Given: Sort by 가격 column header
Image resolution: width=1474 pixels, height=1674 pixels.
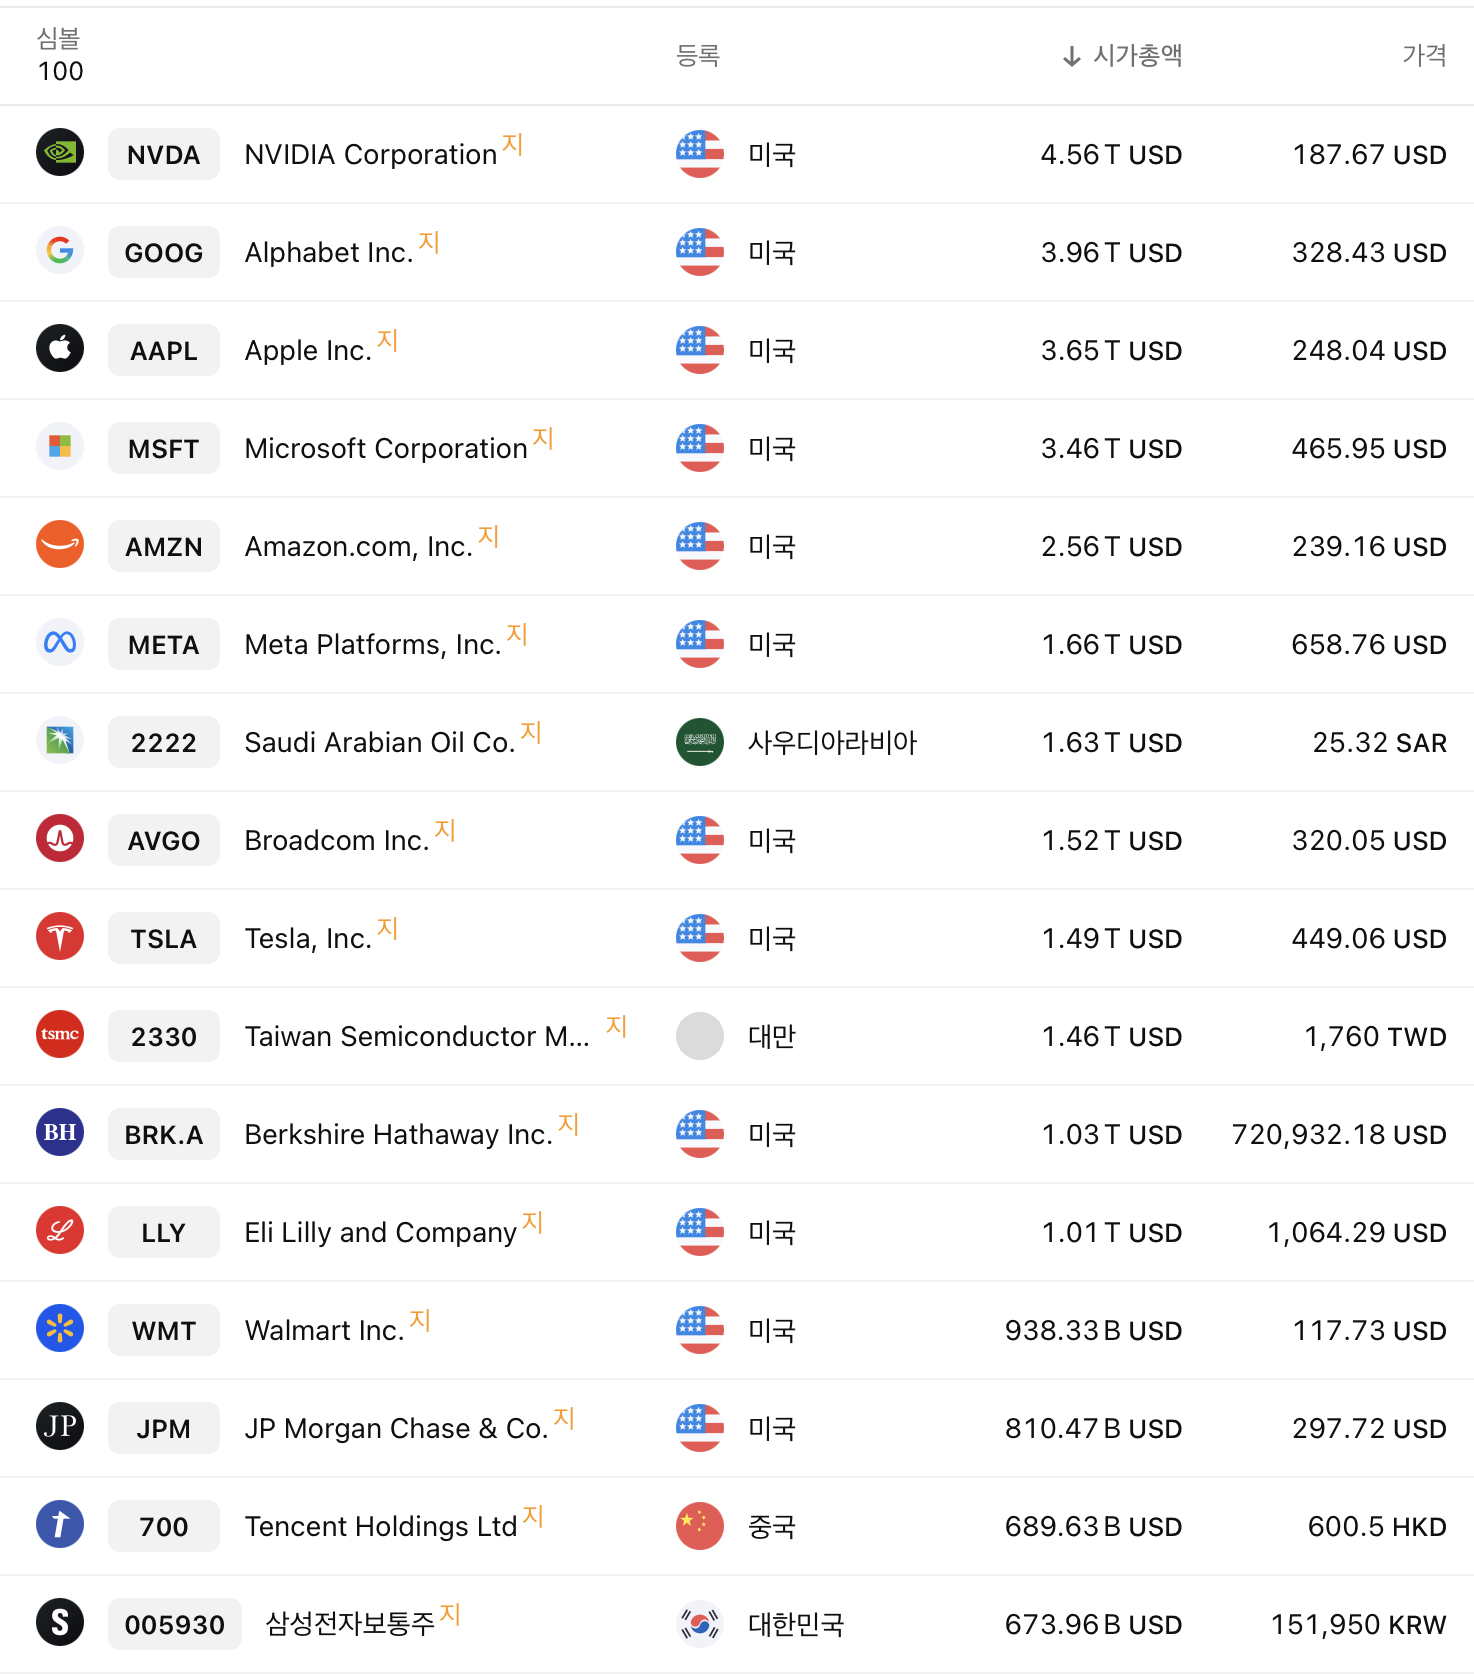Looking at the screenshot, I should (1423, 56).
